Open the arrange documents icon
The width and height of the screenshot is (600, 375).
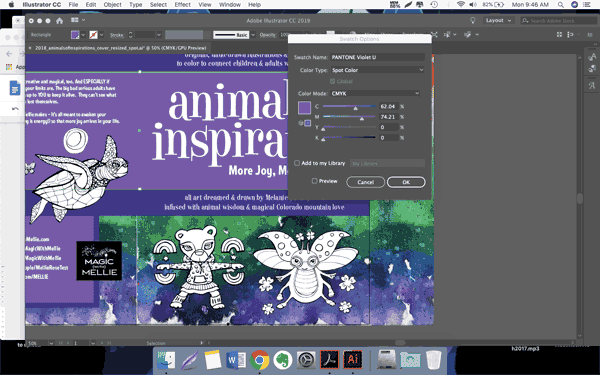75,20
